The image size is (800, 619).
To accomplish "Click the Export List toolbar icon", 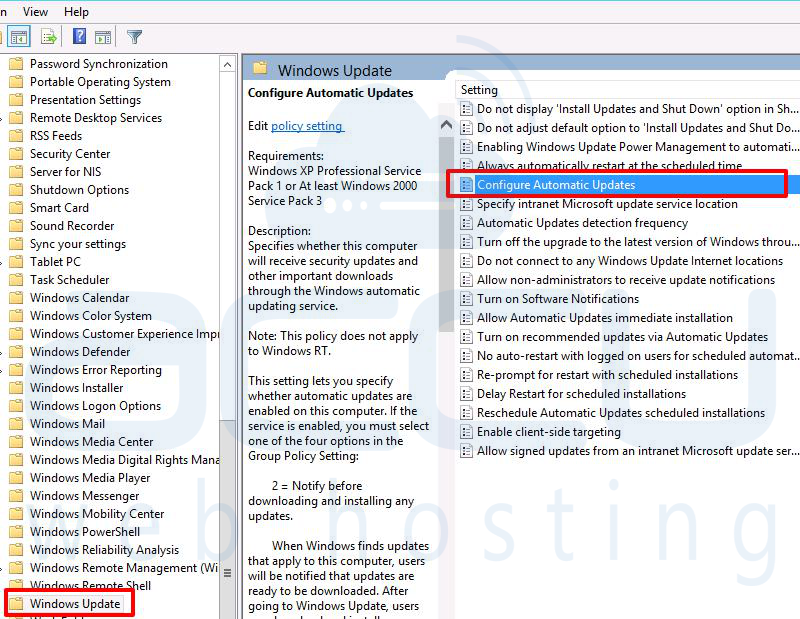I will click(x=49, y=37).
